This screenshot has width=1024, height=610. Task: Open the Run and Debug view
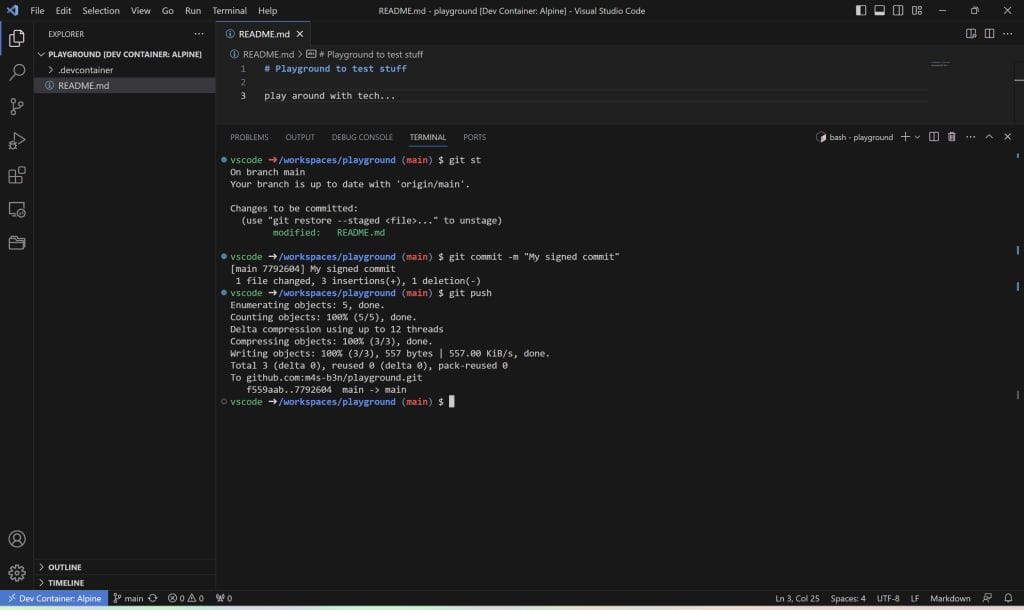click(x=15, y=140)
